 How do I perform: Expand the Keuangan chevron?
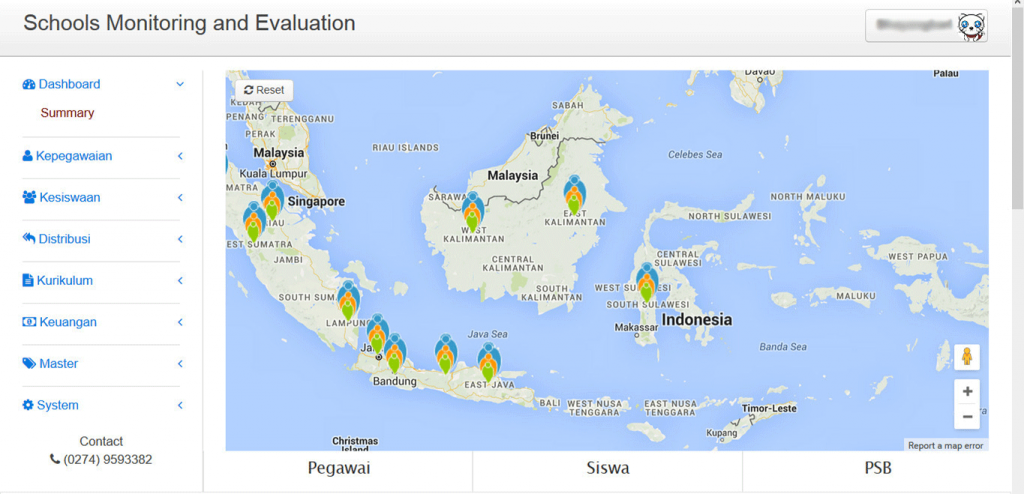tap(180, 322)
